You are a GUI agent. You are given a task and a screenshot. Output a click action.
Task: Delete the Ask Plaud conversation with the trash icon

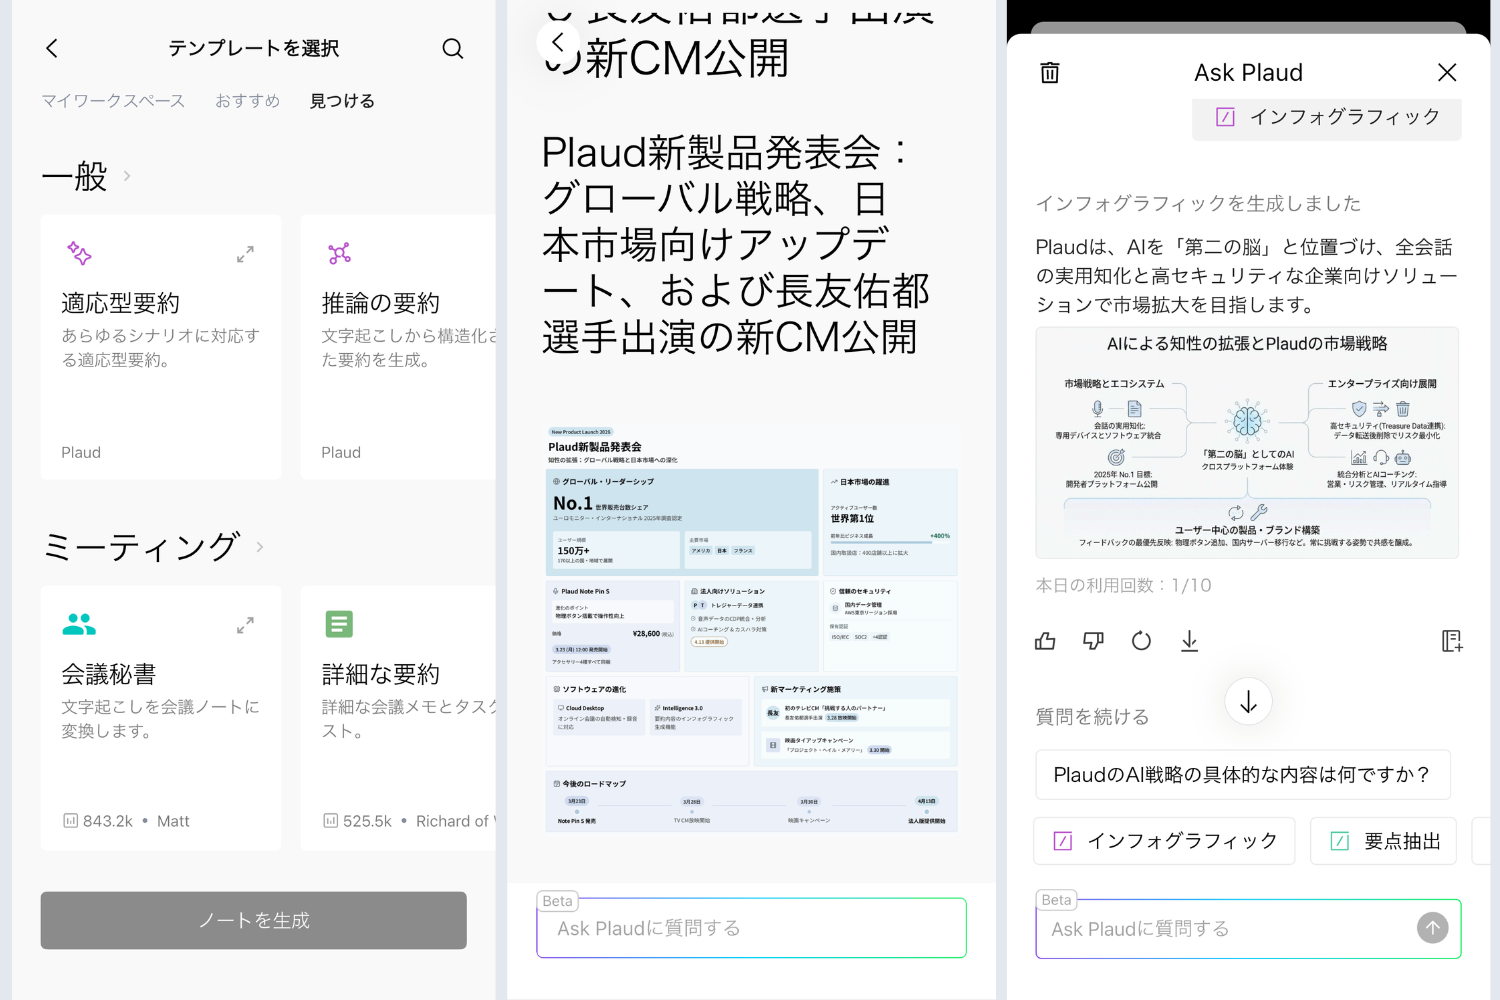tap(1050, 72)
